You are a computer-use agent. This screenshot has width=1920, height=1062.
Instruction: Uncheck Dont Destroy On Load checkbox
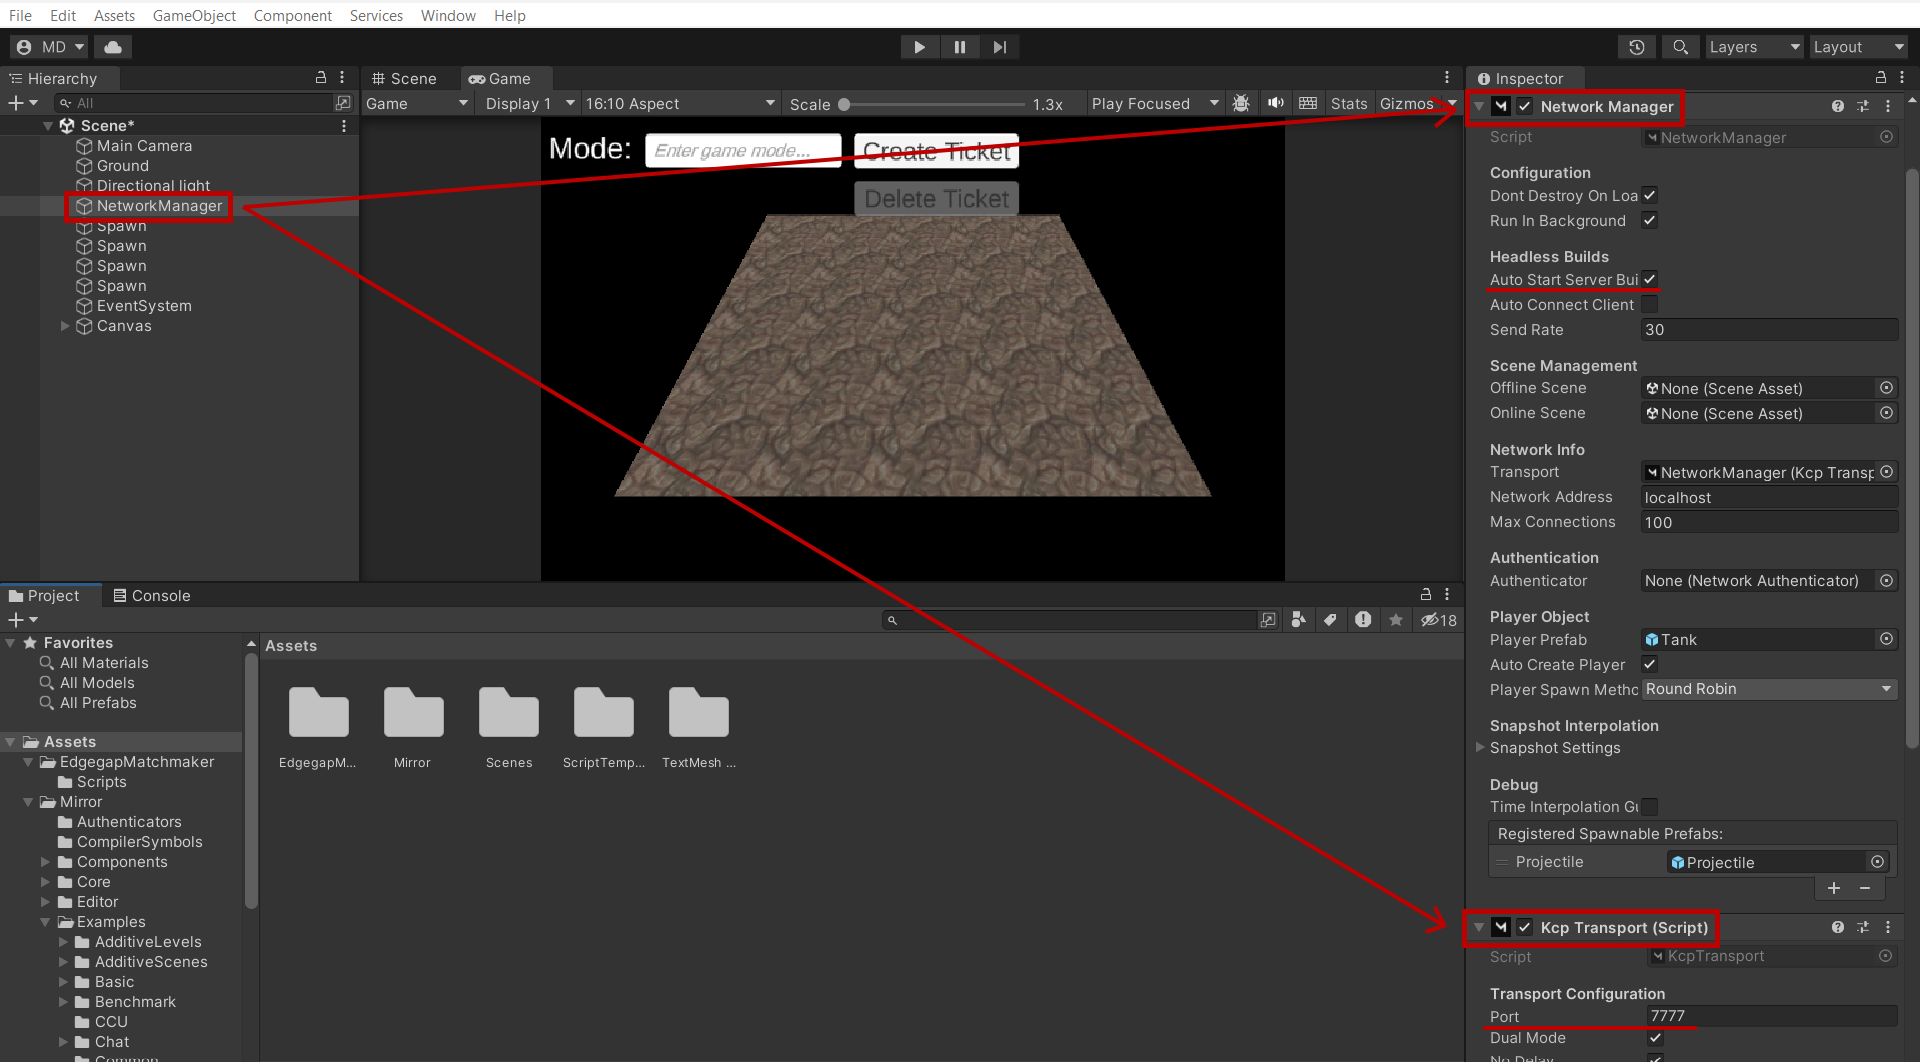tap(1650, 196)
